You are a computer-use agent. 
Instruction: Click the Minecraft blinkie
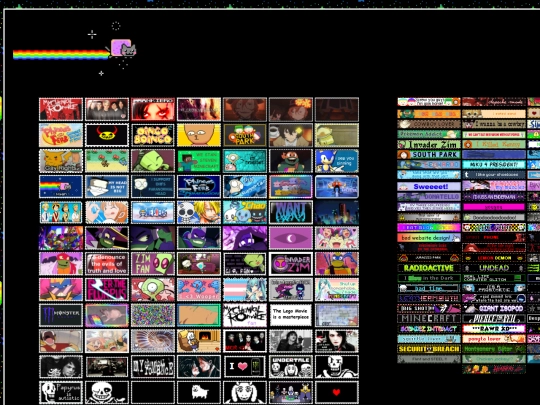pos(429,319)
